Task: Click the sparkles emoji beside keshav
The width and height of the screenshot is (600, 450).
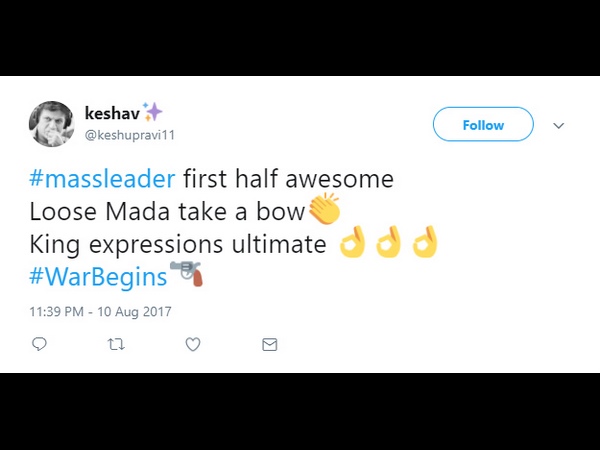Action: (x=153, y=112)
